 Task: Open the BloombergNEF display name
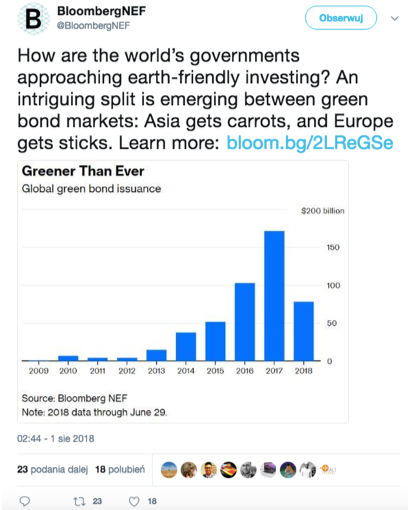(101, 11)
